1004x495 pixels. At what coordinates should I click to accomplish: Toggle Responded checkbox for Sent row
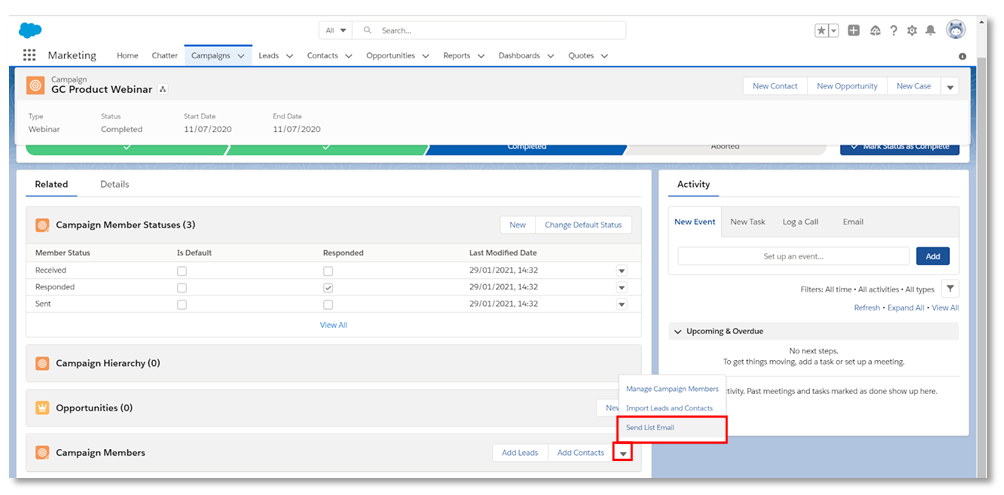pyautogui.click(x=328, y=304)
